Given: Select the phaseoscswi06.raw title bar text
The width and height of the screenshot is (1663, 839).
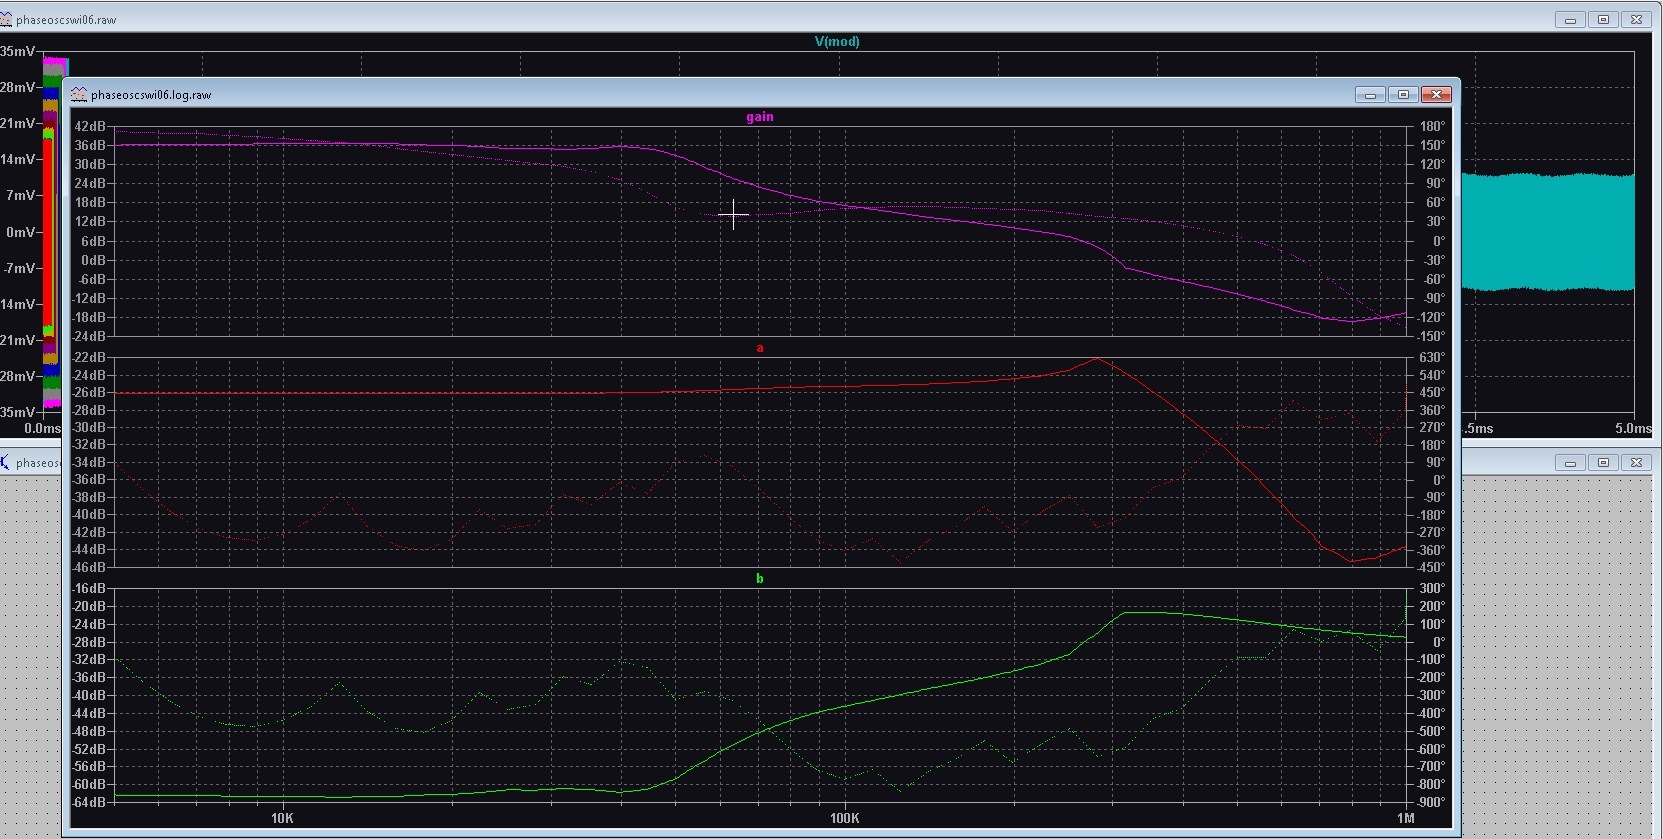Looking at the screenshot, I should 66,20.
